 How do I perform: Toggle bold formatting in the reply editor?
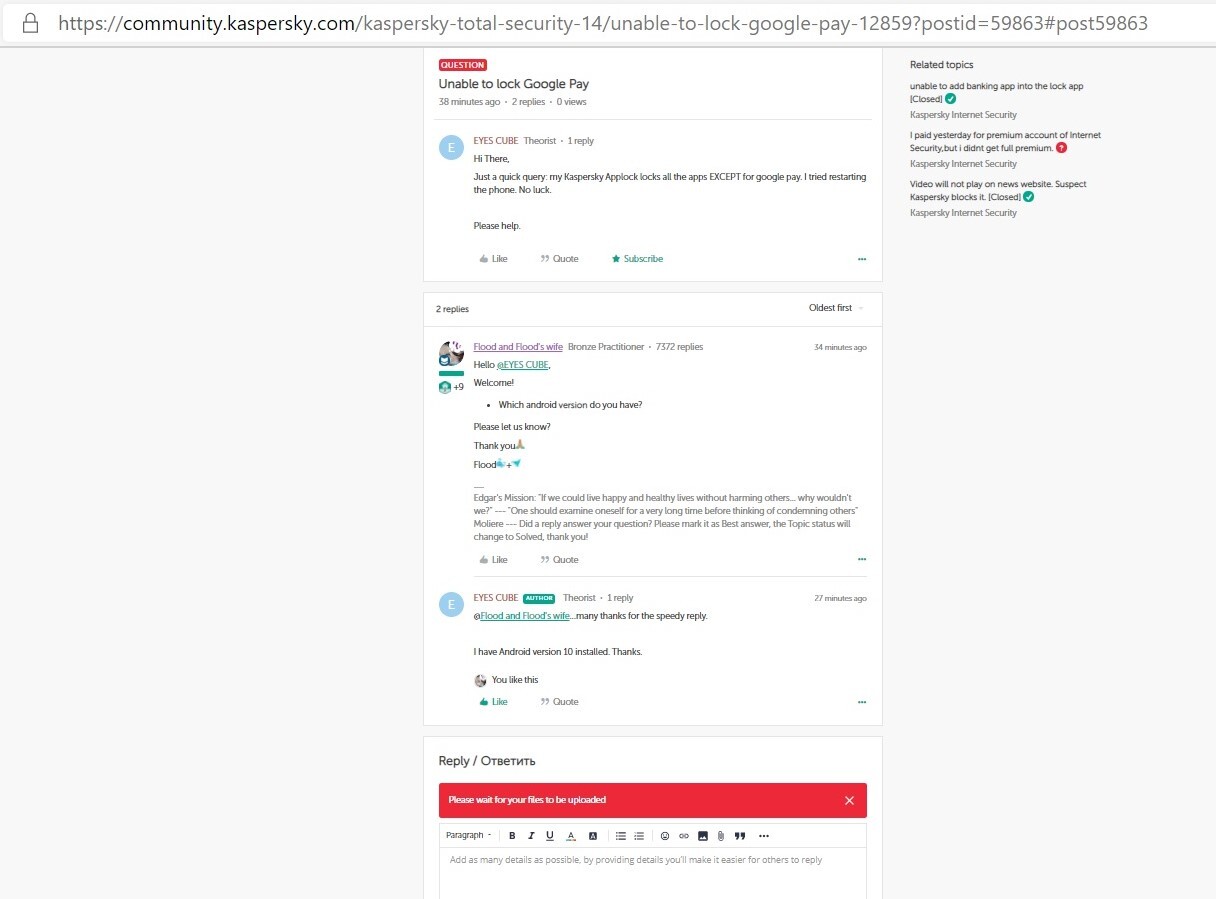pos(512,836)
